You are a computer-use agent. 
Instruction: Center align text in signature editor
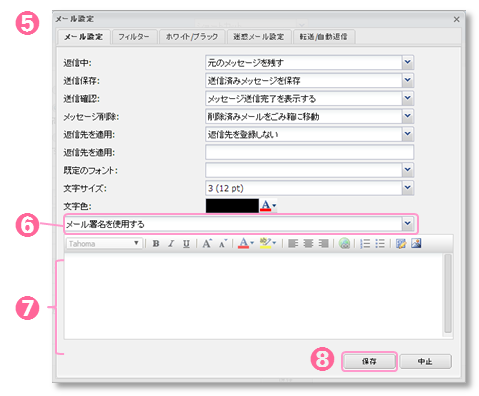tap(308, 244)
